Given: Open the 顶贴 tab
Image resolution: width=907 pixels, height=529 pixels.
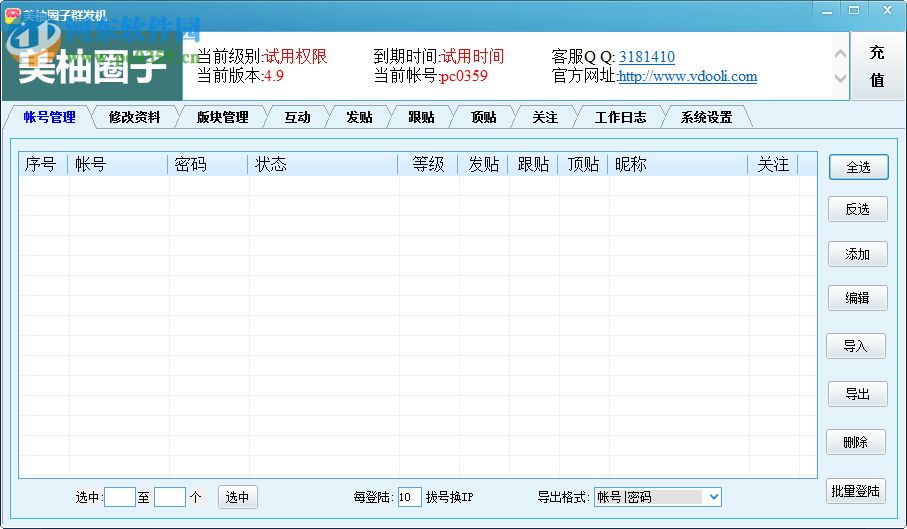Looking at the screenshot, I should pos(484,117).
